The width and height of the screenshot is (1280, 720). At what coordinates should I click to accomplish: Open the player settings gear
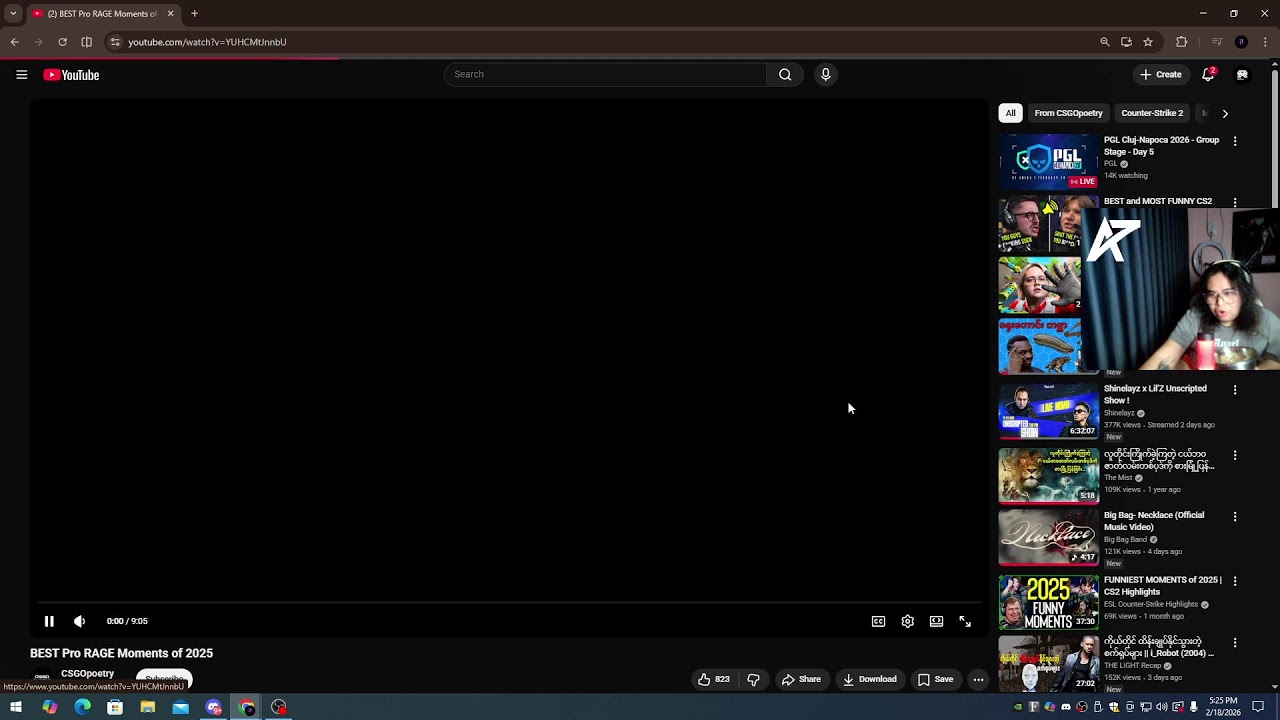pos(907,621)
